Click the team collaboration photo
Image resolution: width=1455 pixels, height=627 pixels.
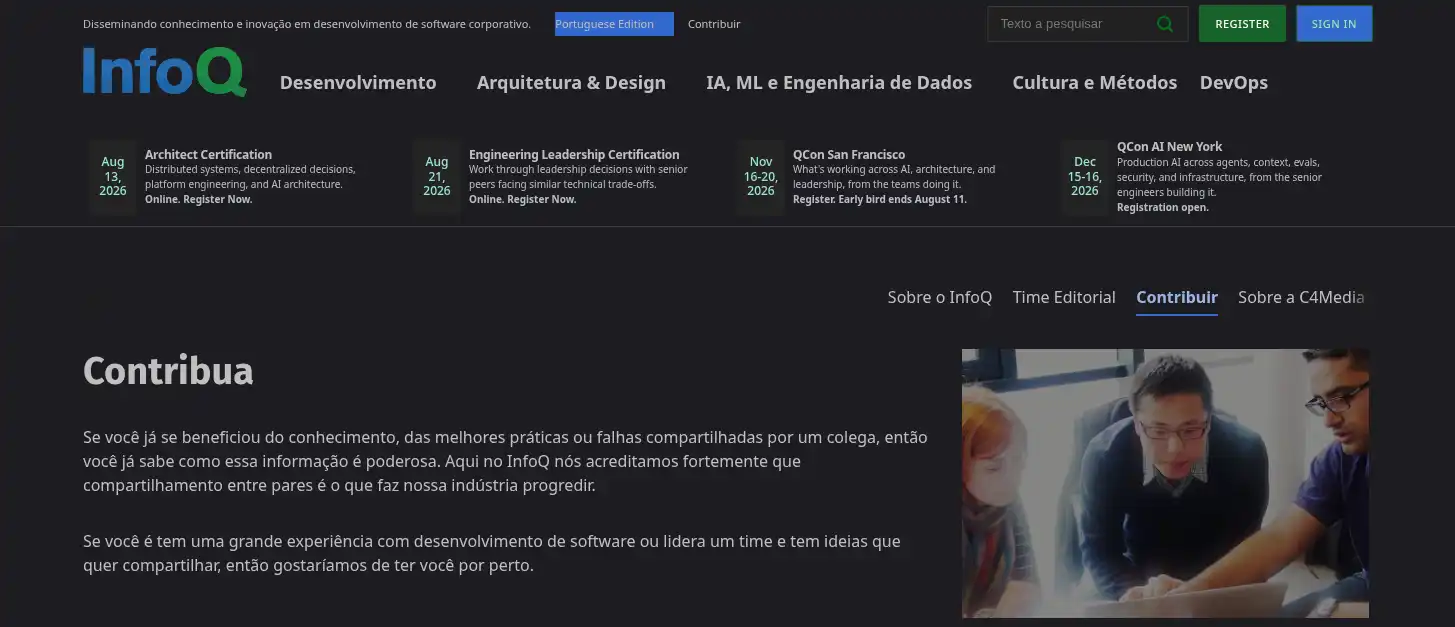tap(1165, 483)
